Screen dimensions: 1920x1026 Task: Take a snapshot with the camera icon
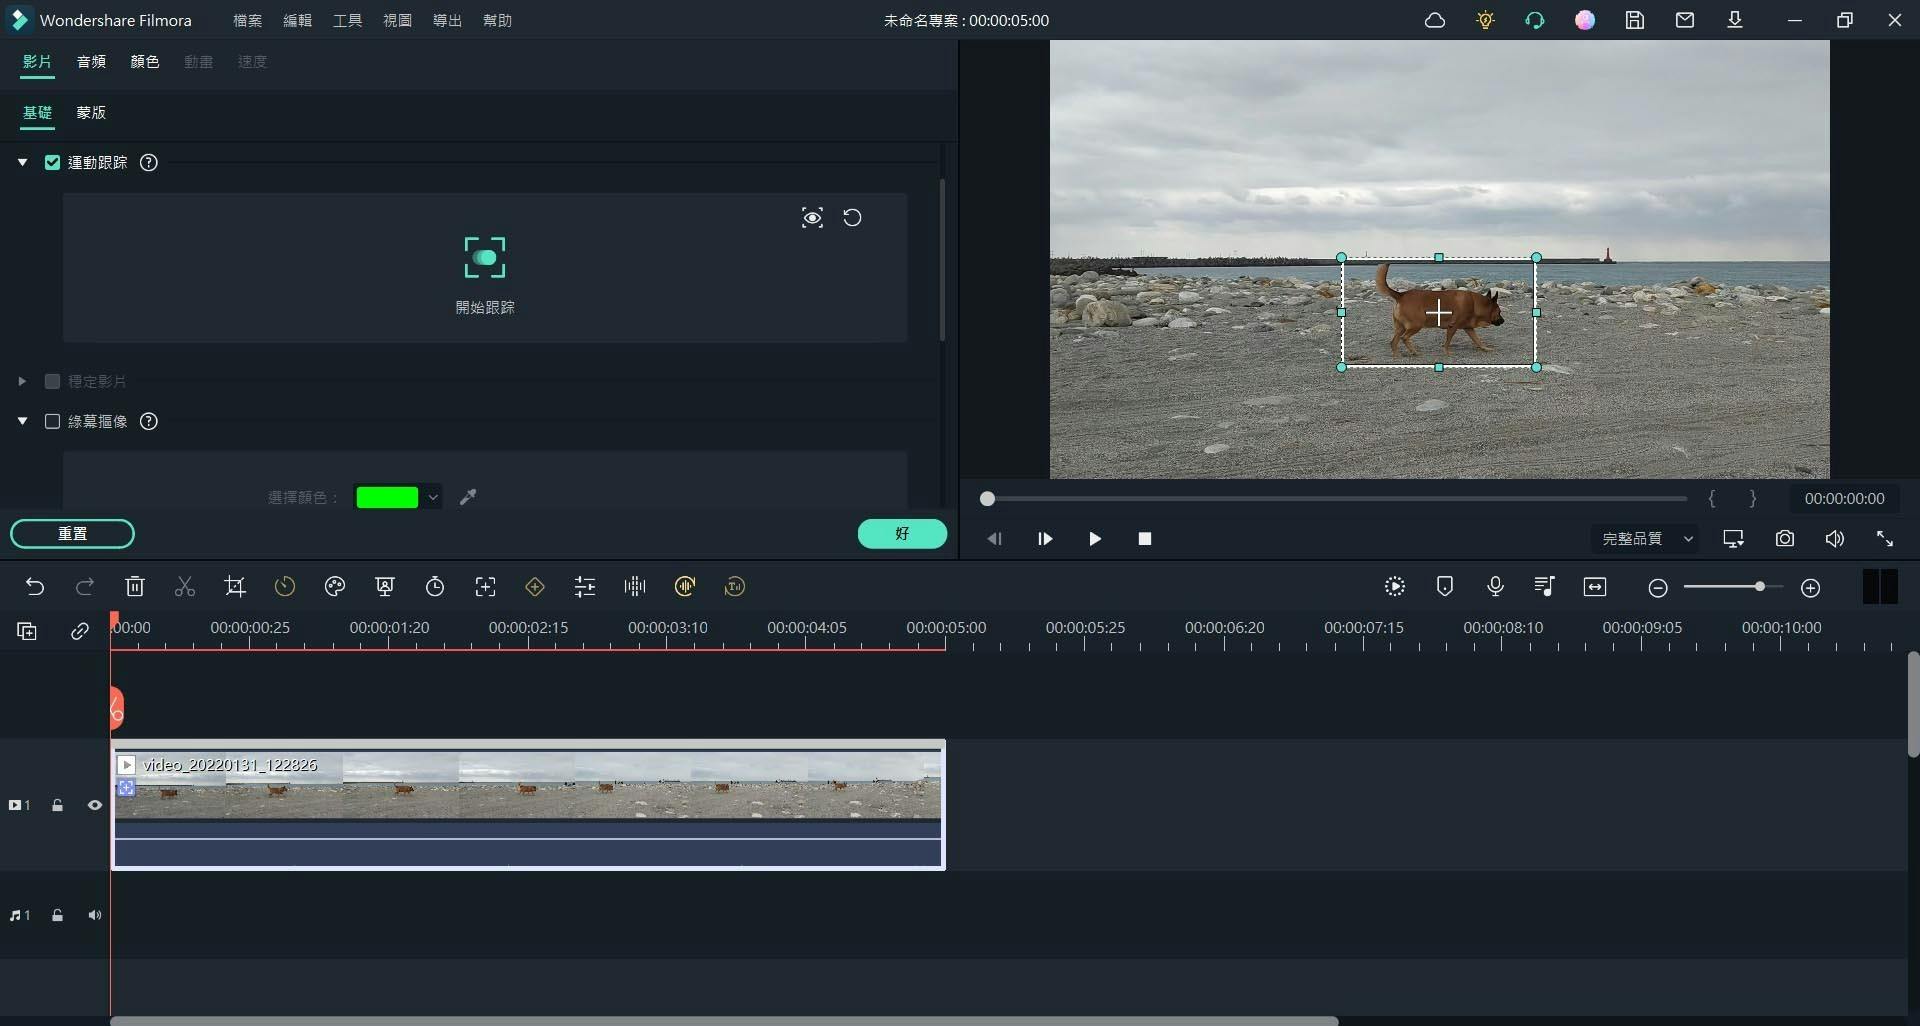(1785, 539)
